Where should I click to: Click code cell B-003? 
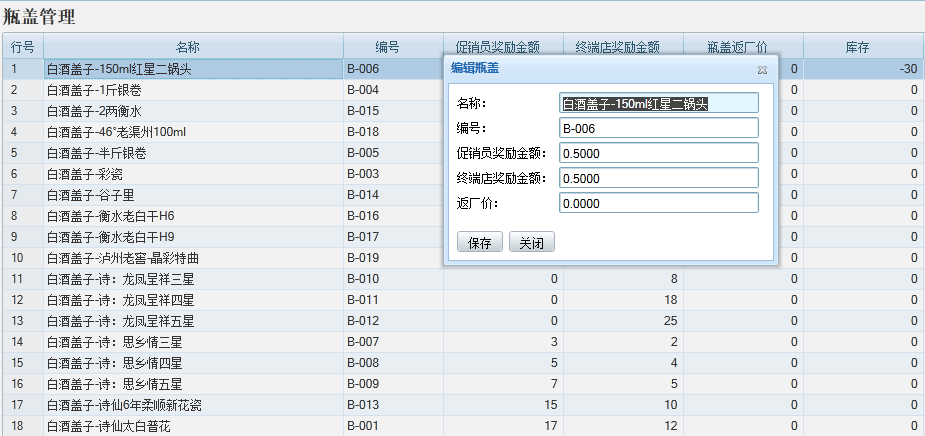(x=393, y=174)
